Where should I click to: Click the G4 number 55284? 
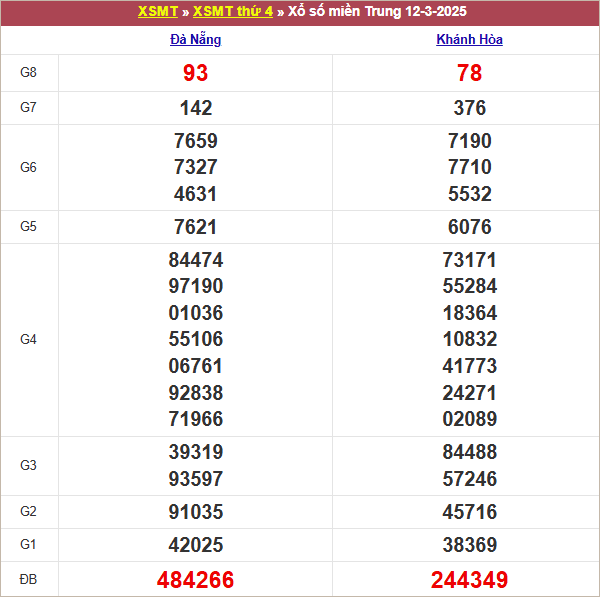470,286
